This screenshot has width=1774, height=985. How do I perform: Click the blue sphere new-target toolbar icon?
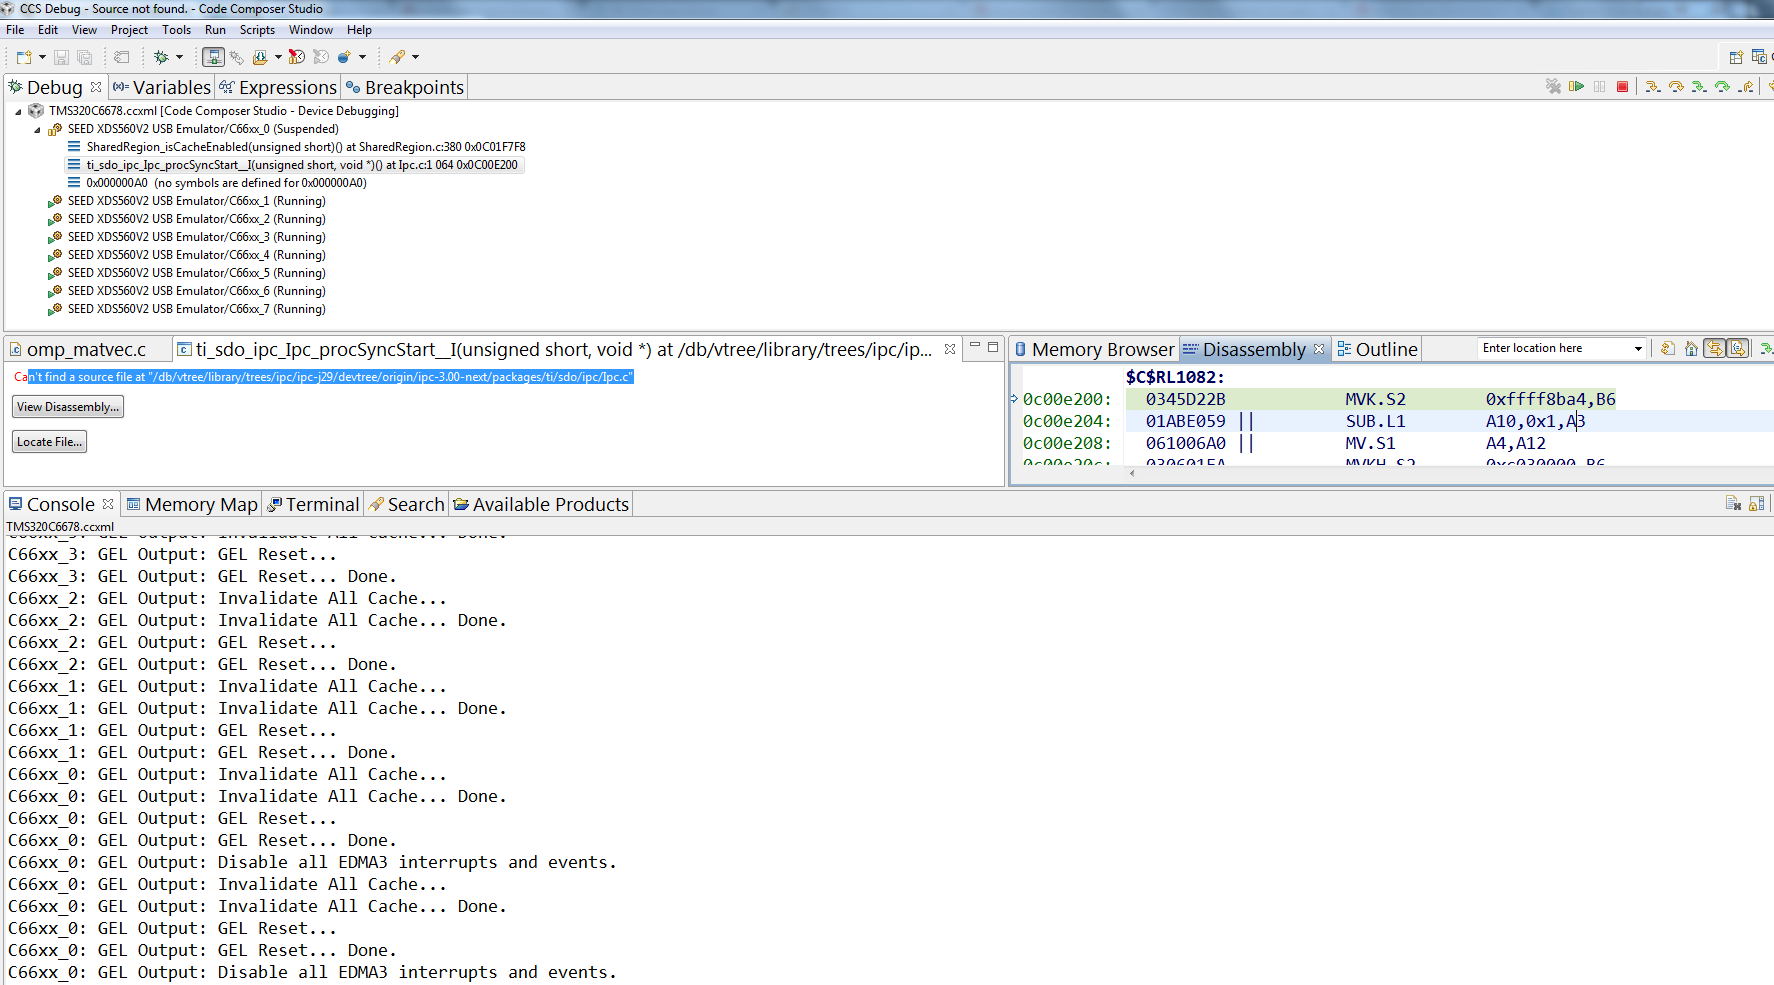[344, 57]
